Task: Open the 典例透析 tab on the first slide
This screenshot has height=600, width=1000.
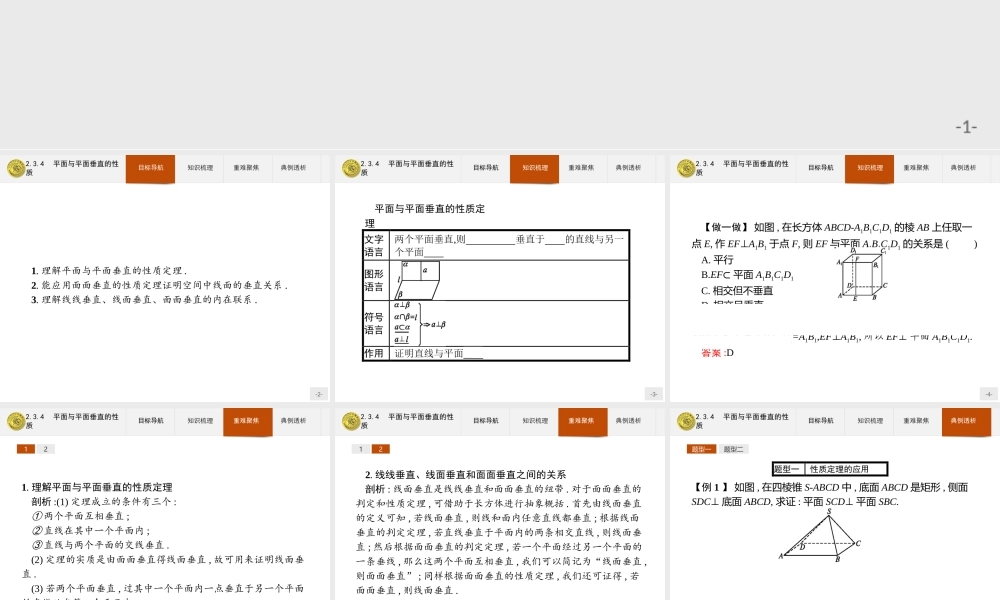Action: tap(294, 168)
